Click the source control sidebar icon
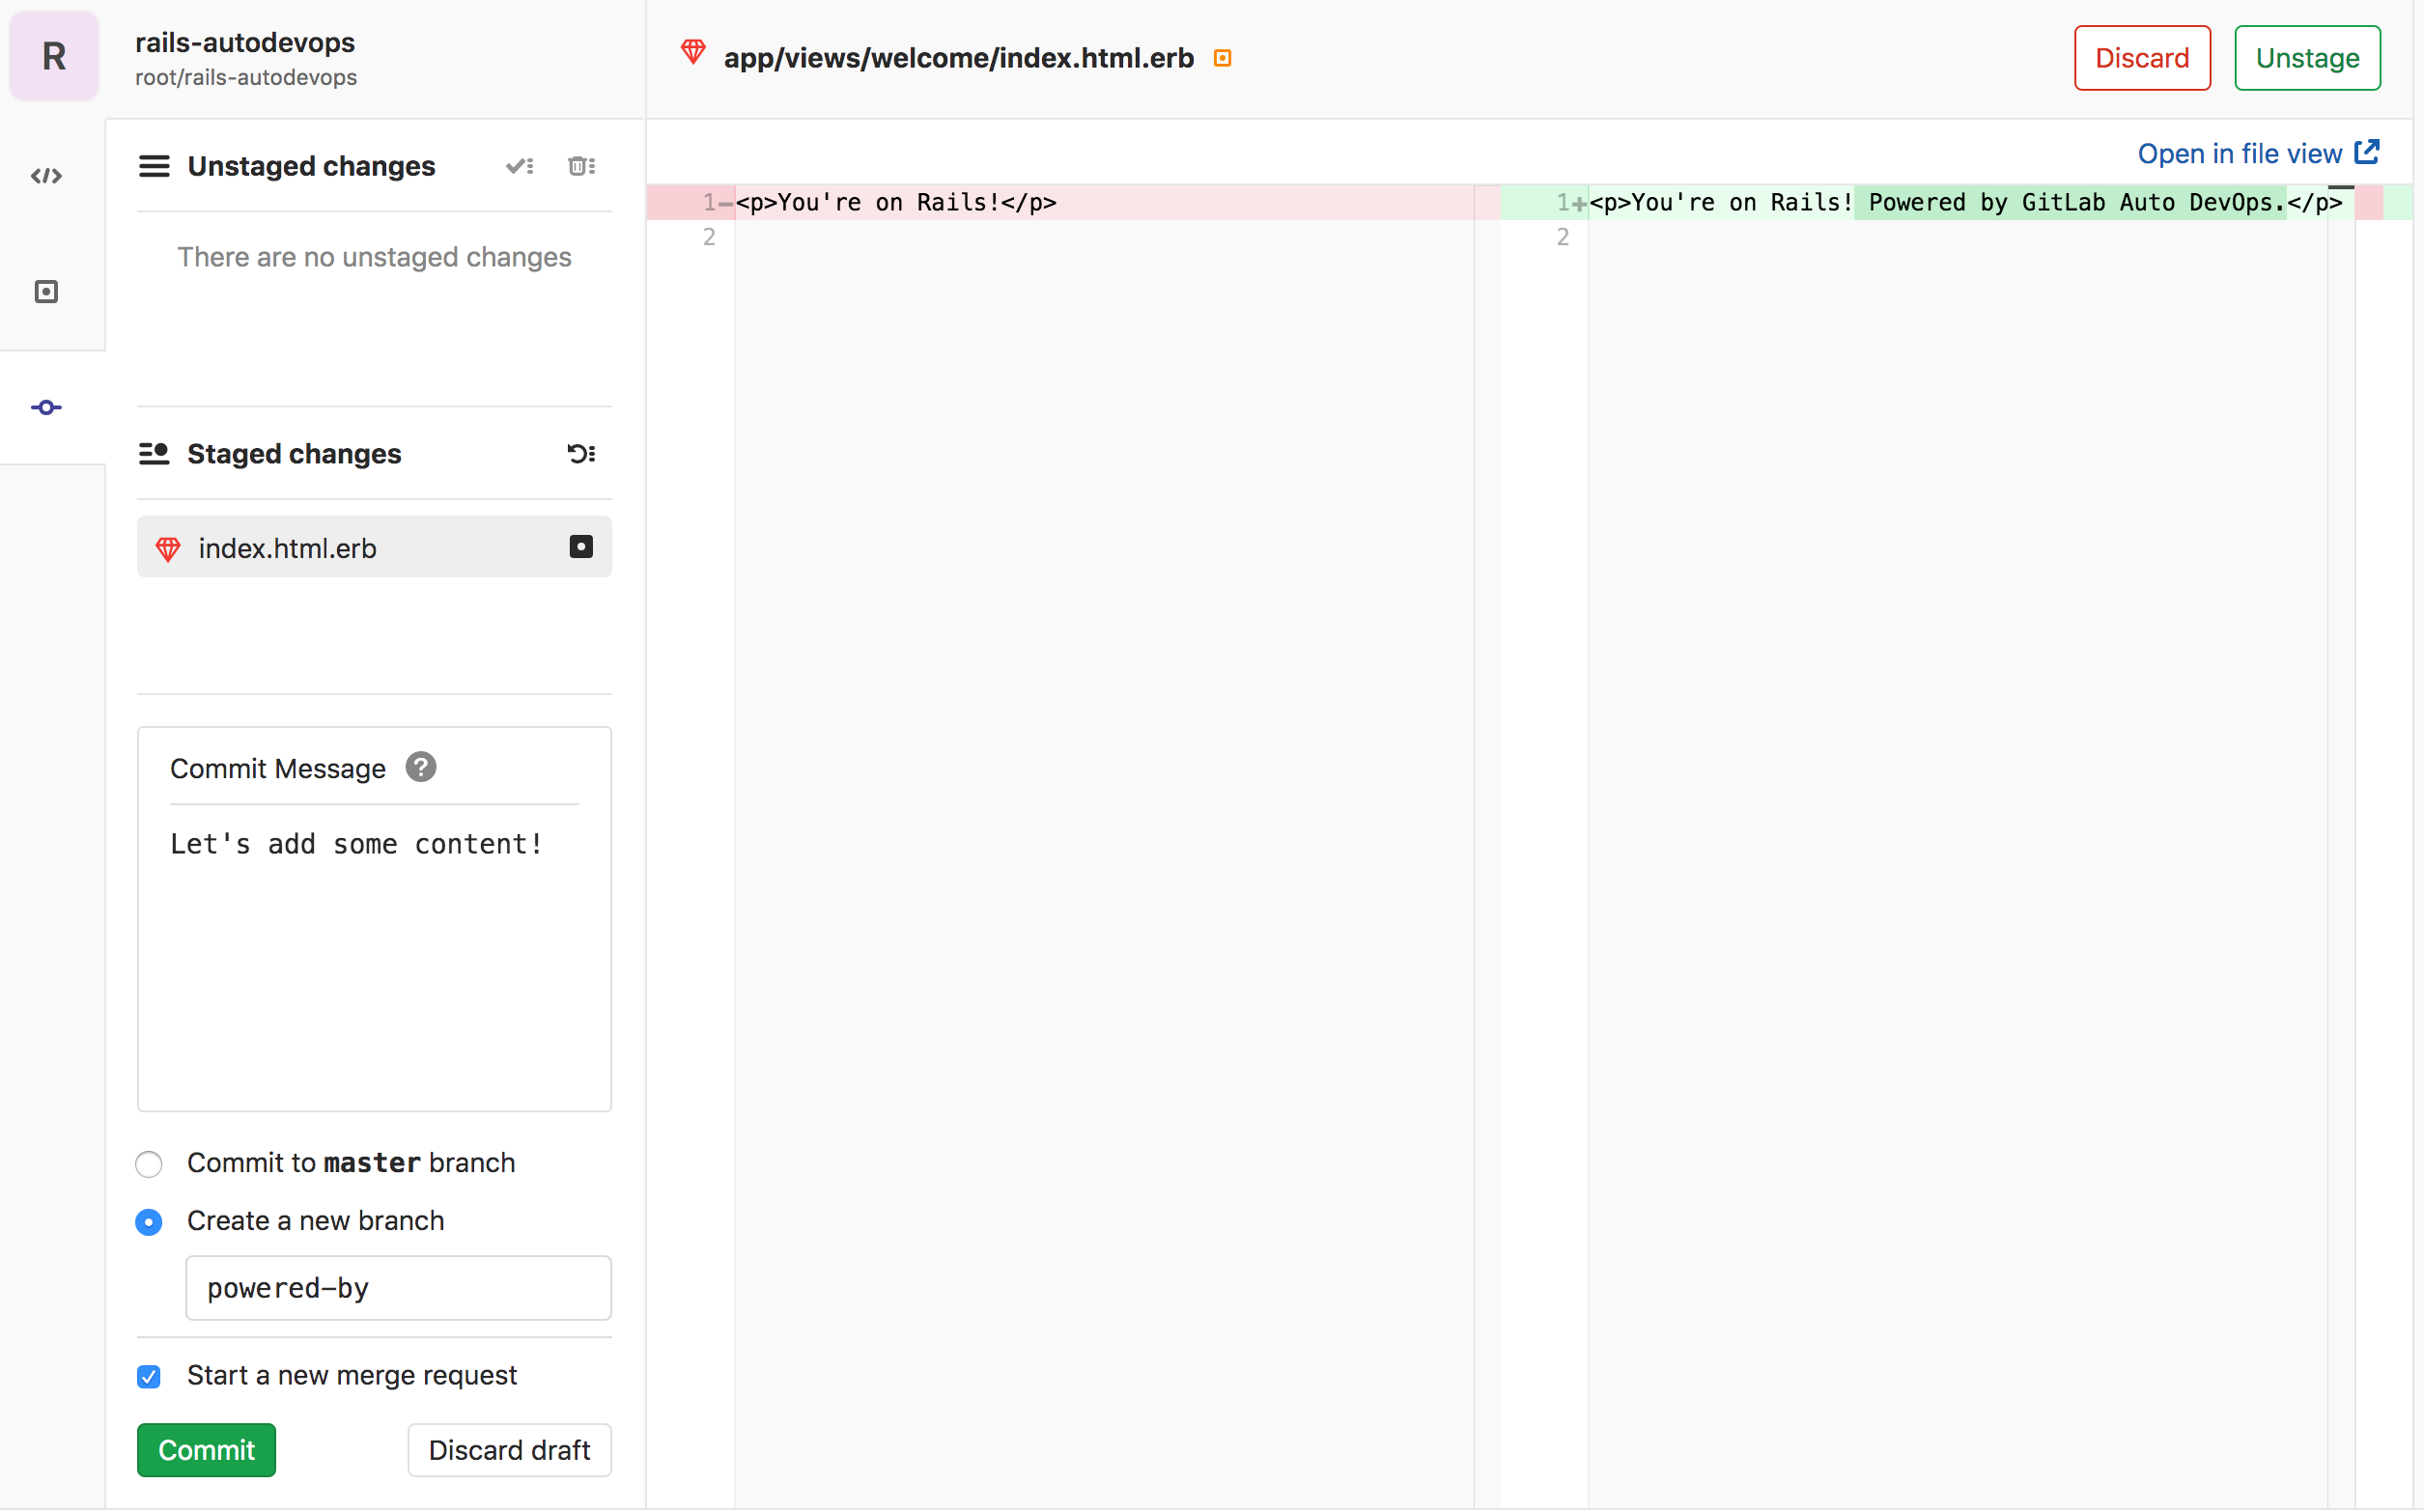The image size is (2424, 1512). [47, 405]
